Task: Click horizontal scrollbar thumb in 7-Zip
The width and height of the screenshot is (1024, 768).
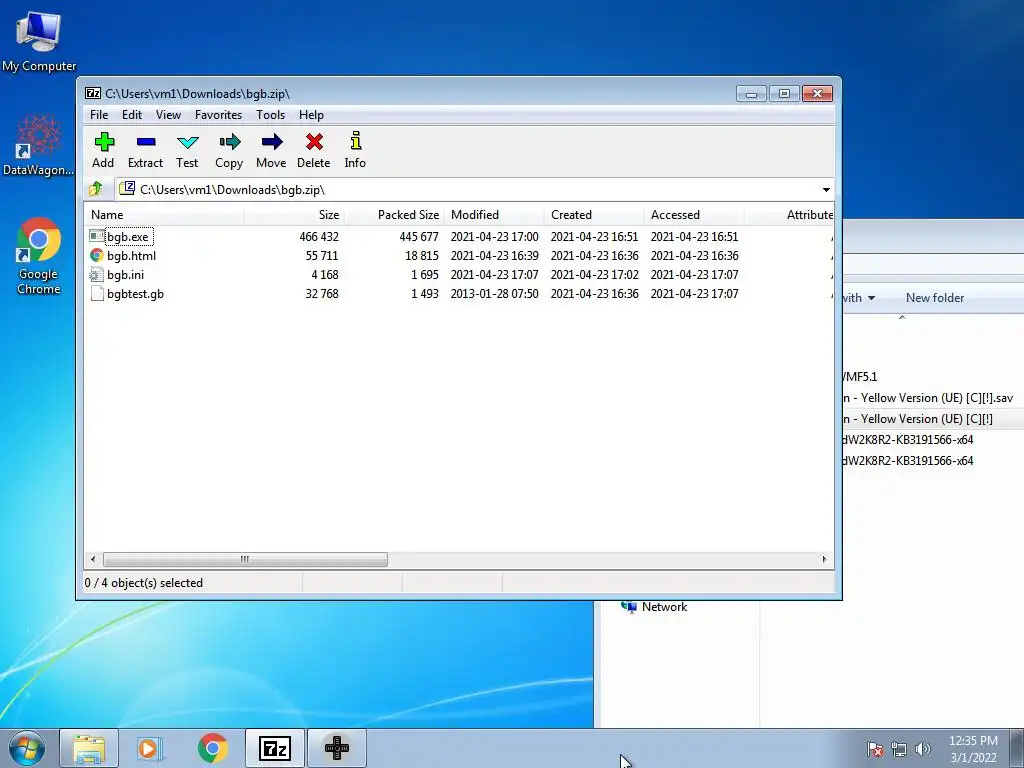Action: point(245,559)
